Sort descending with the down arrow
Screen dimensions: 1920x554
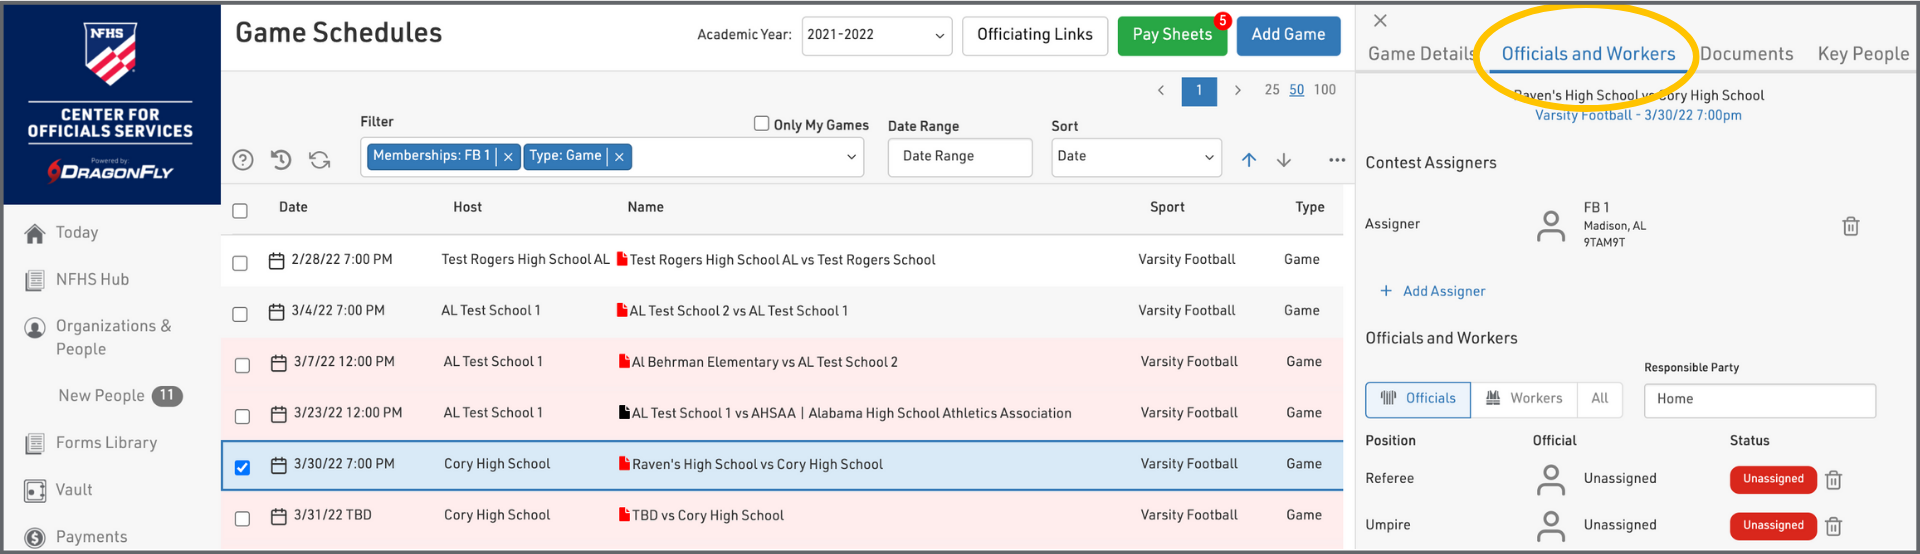1284,160
